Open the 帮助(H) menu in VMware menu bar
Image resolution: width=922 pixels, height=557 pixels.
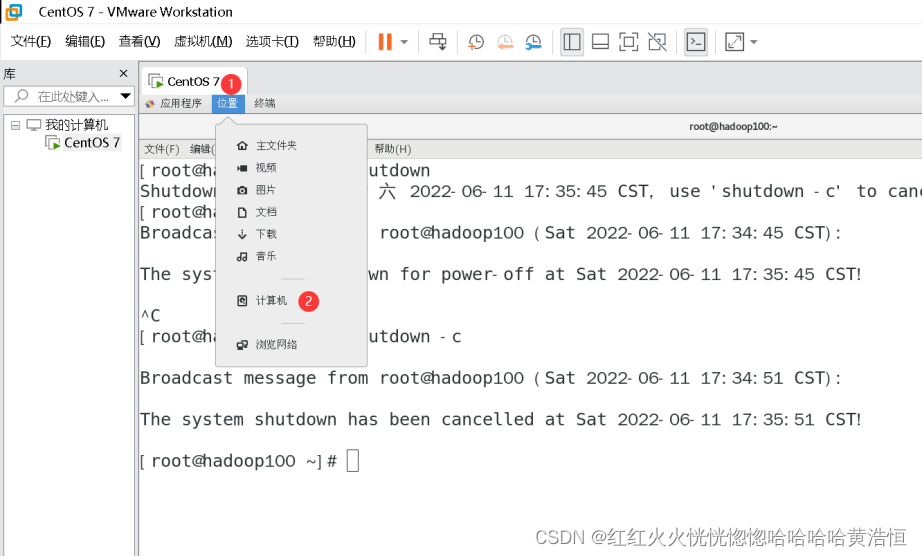point(334,41)
